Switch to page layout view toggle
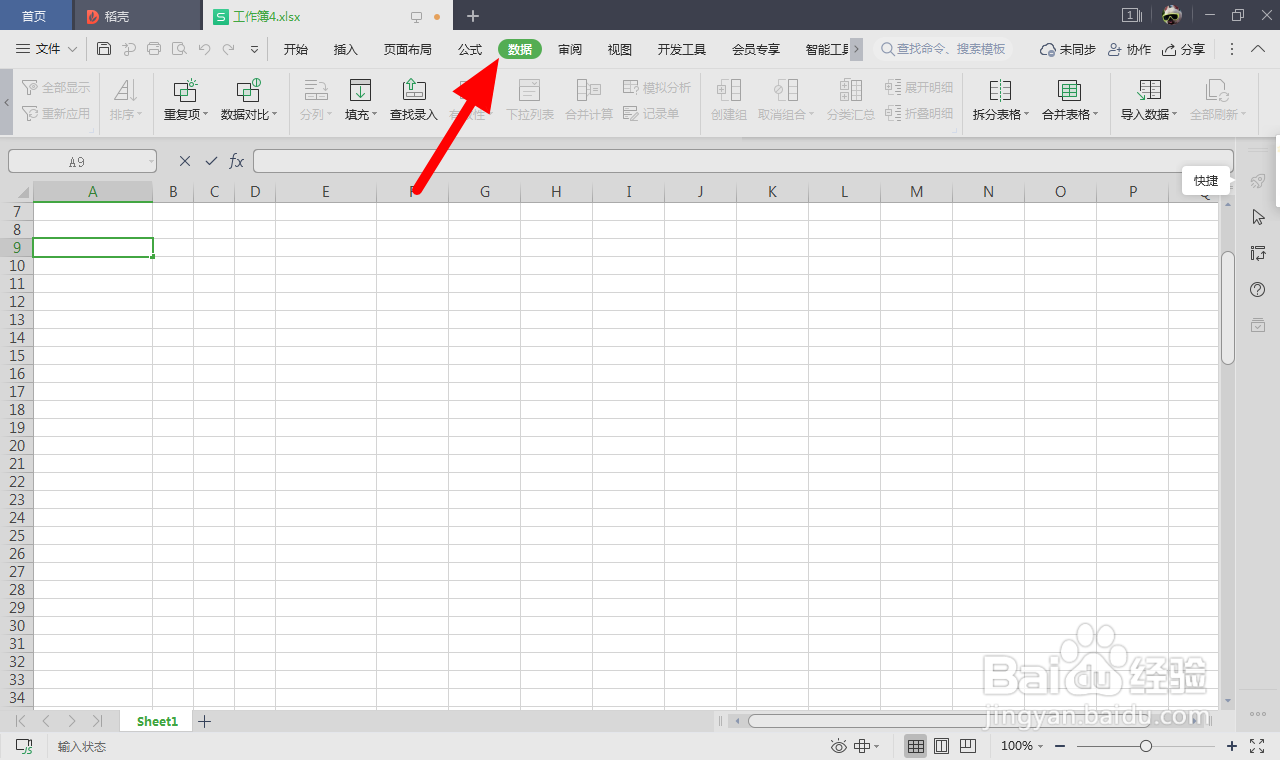This screenshot has width=1280, height=760. tap(941, 746)
